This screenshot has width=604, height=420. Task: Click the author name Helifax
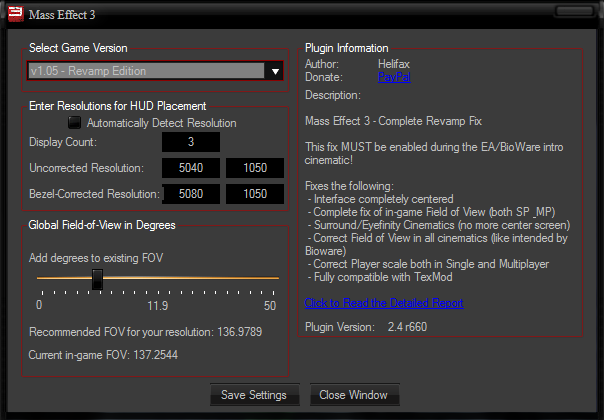coord(394,64)
